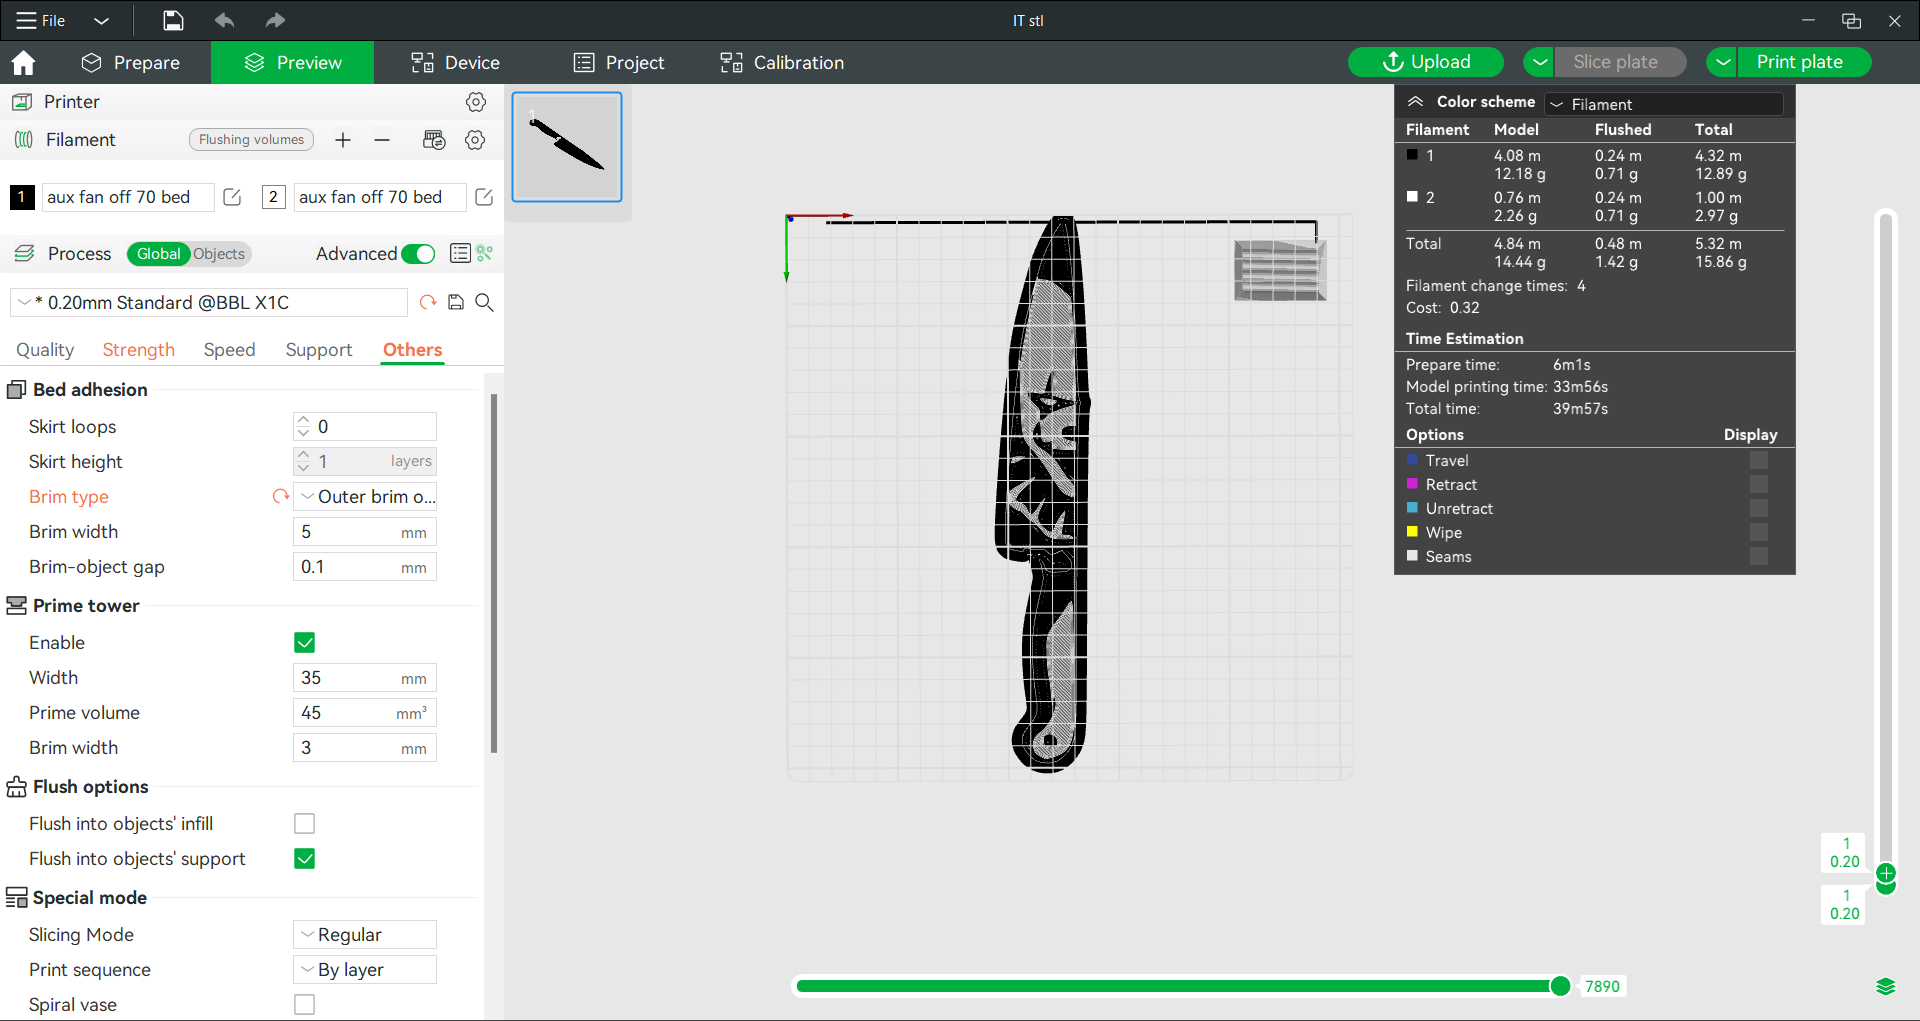Open the process preset dropdown
Image resolution: width=1920 pixels, height=1021 pixels.
[208, 302]
